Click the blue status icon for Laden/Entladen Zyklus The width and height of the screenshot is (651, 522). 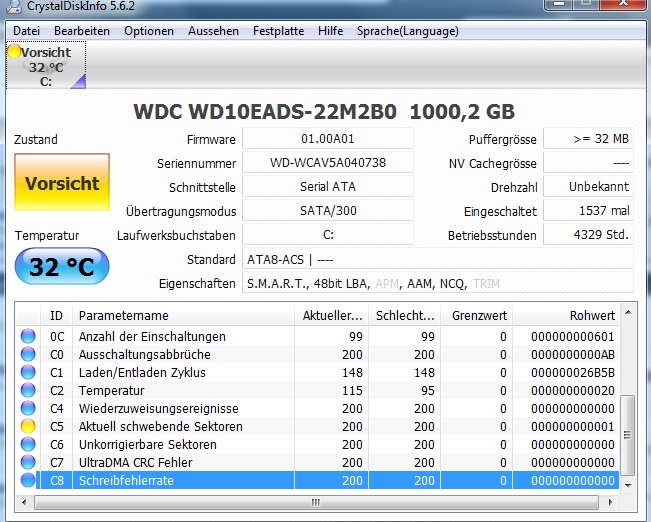(28, 372)
